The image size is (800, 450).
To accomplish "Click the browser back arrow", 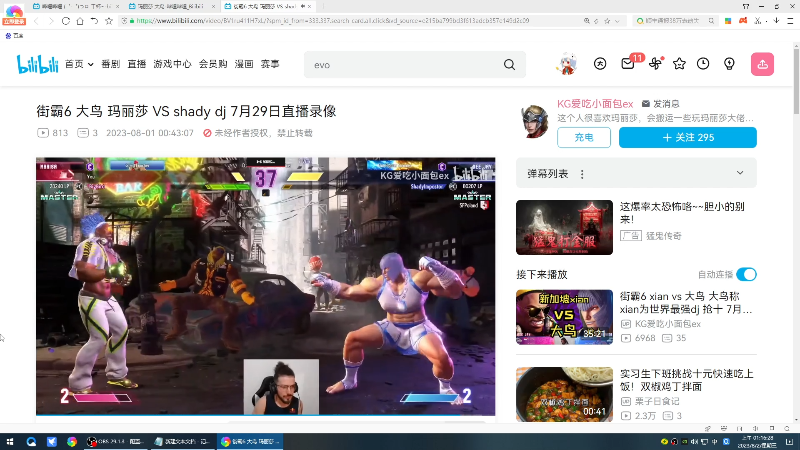I will pyautogui.click(x=36, y=21).
